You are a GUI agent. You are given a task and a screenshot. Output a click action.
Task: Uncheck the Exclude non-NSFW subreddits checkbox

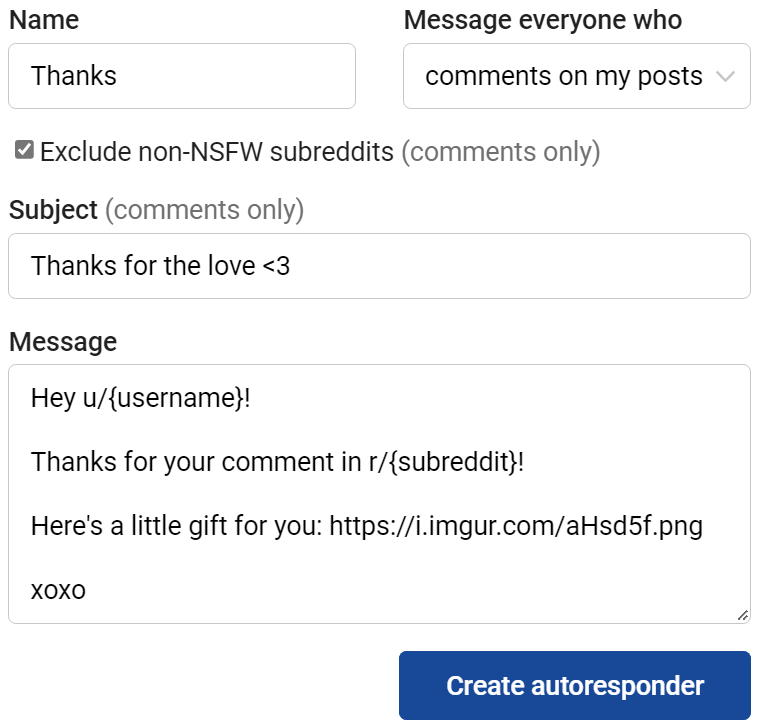(x=24, y=151)
